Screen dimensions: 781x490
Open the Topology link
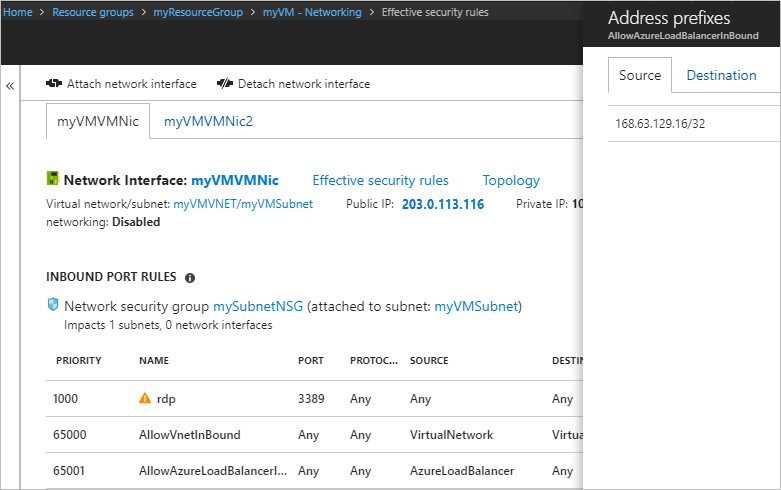(x=511, y=180)
